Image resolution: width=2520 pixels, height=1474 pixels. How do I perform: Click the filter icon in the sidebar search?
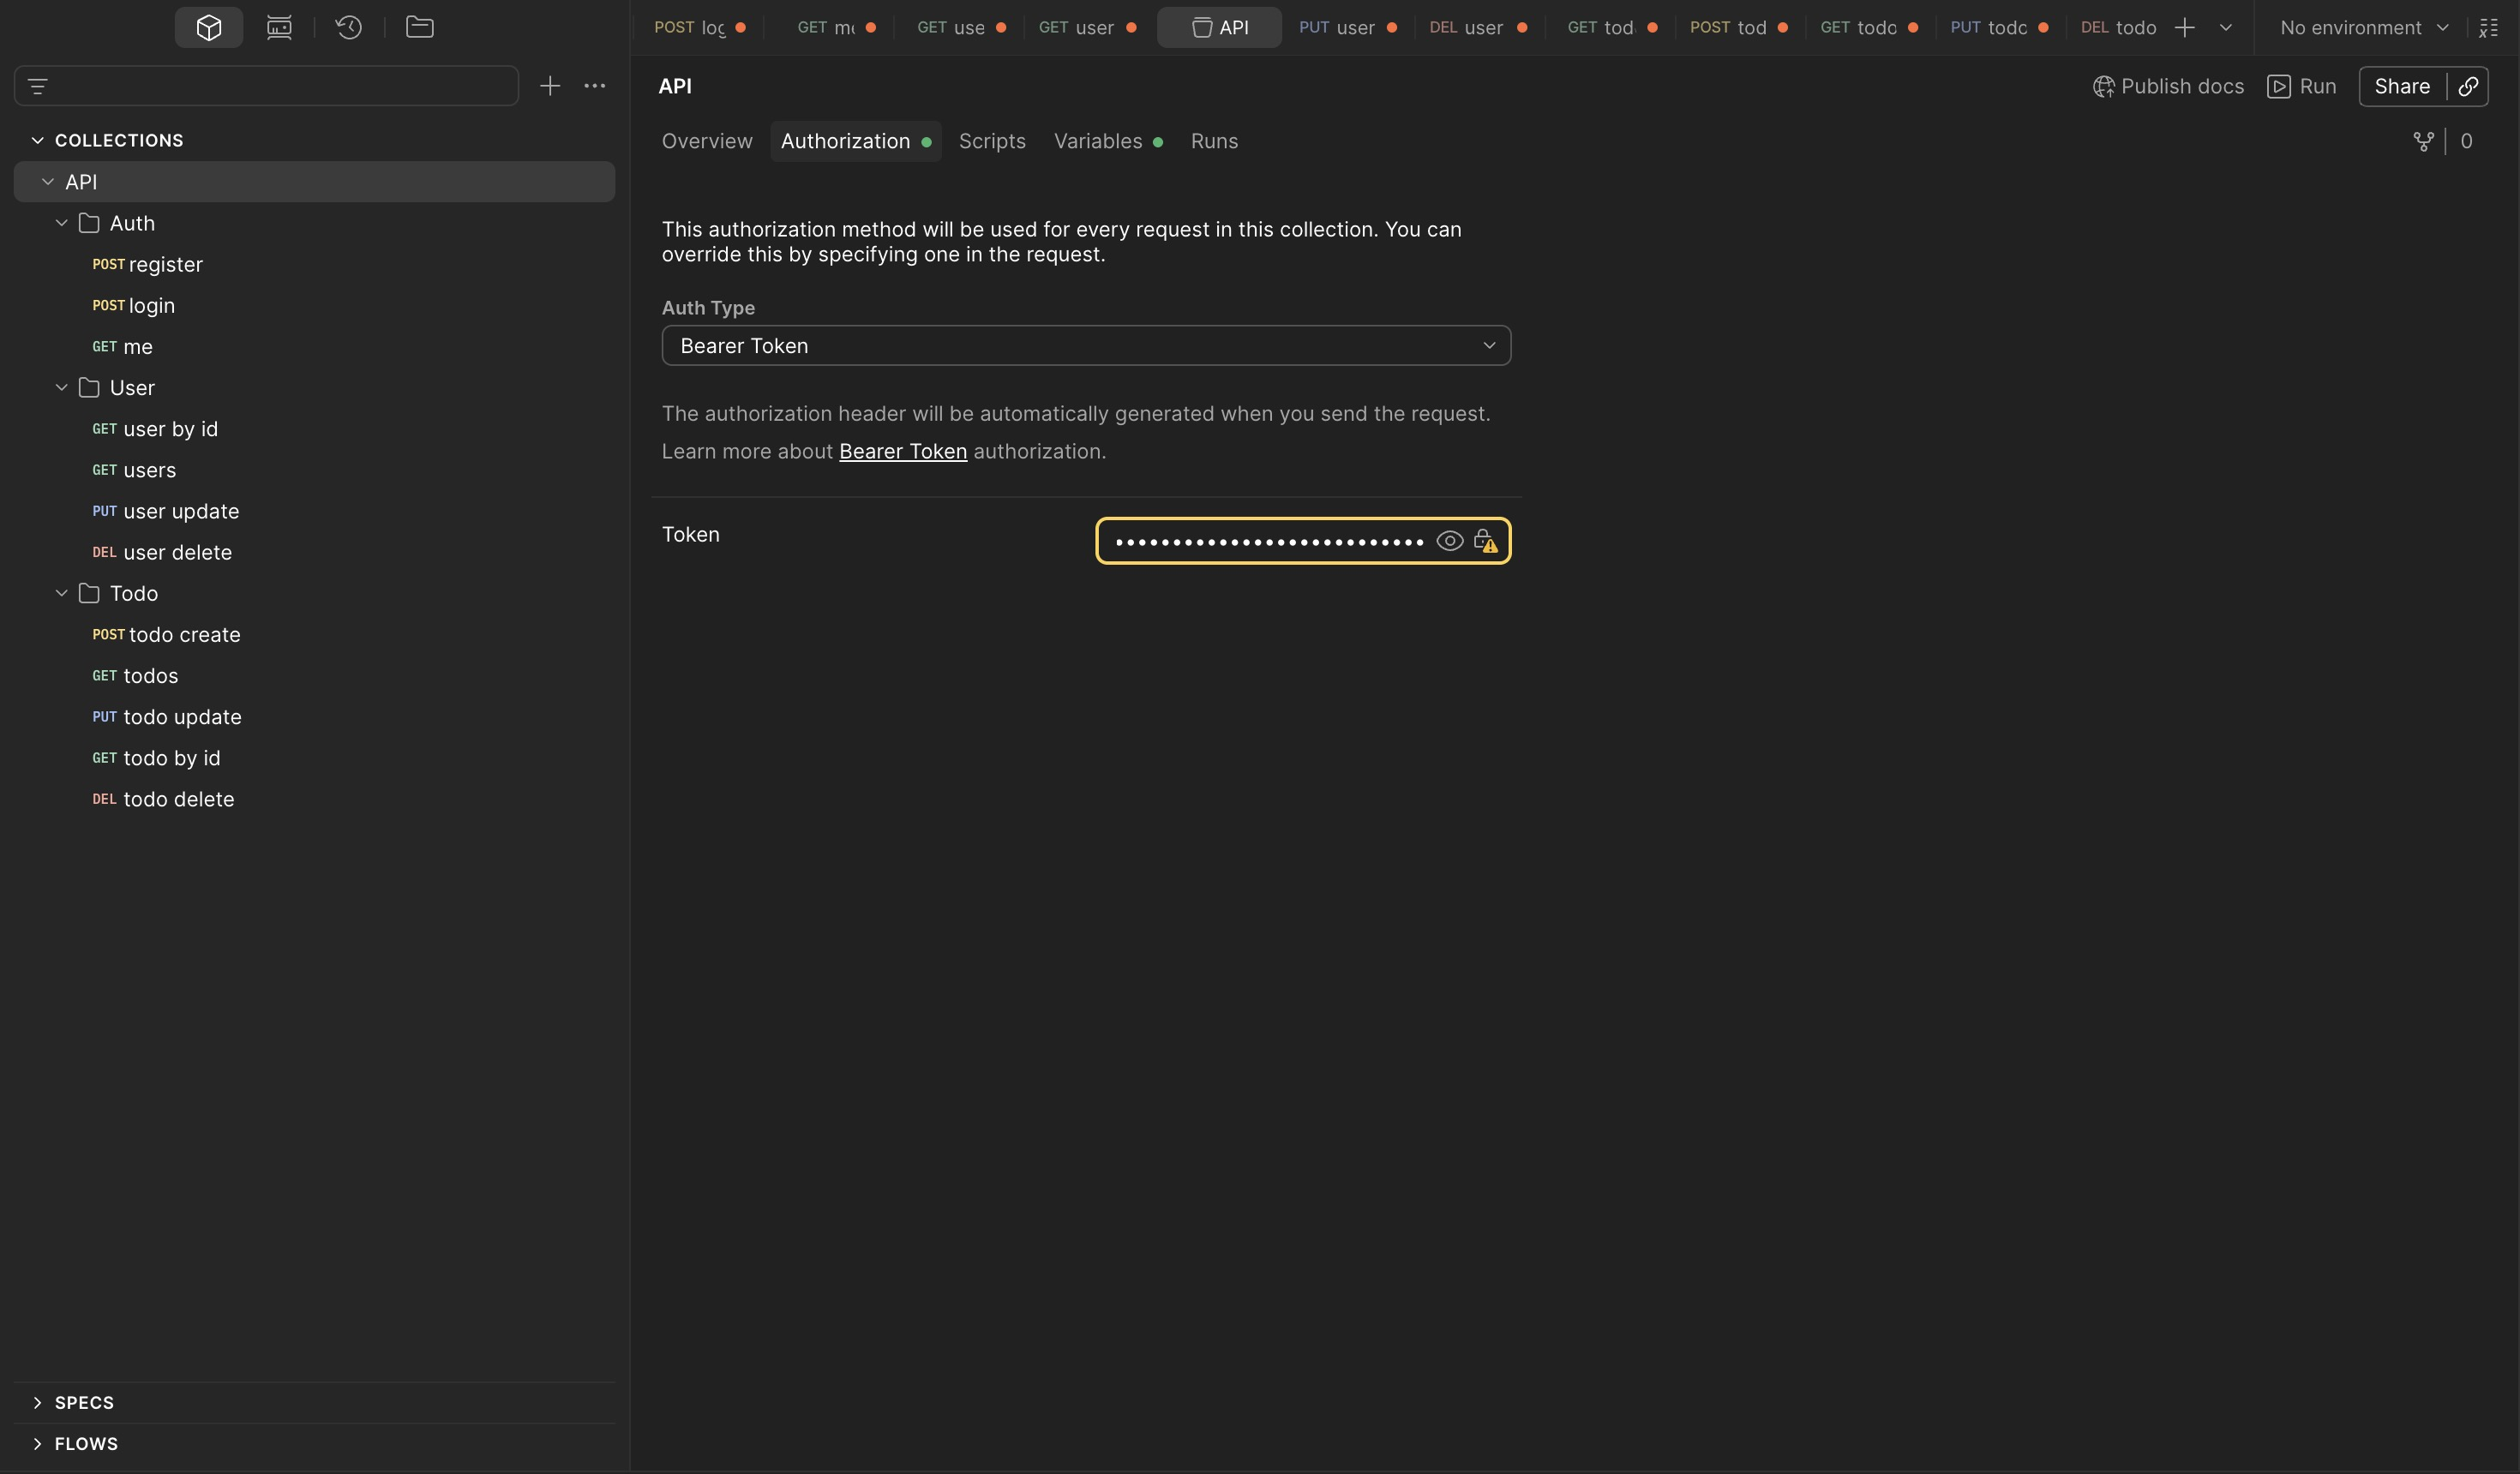[x=38, y=86]
